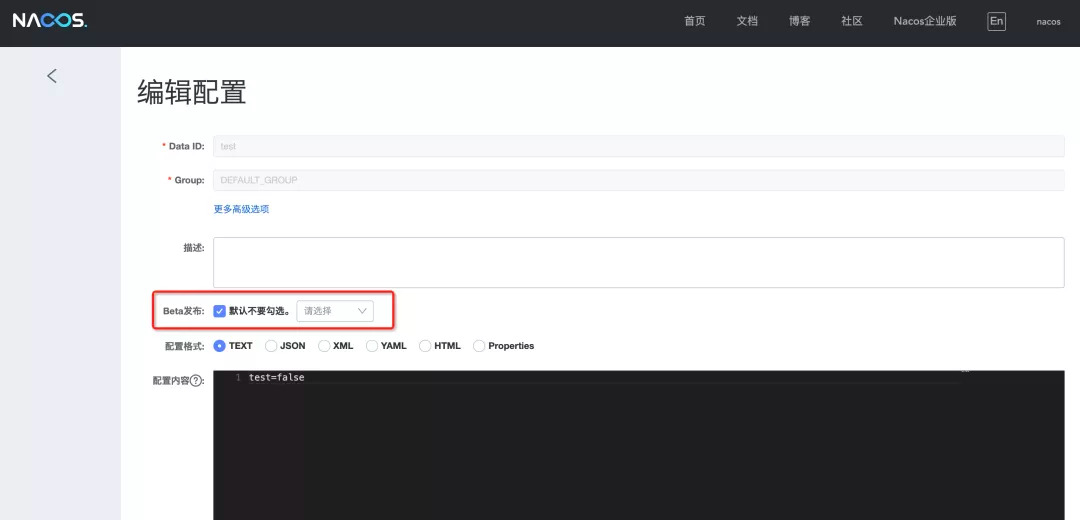Select the Properties format radio button
Image resolution: width=1080 pixels, height=520 pixels.
coord(479,346)
